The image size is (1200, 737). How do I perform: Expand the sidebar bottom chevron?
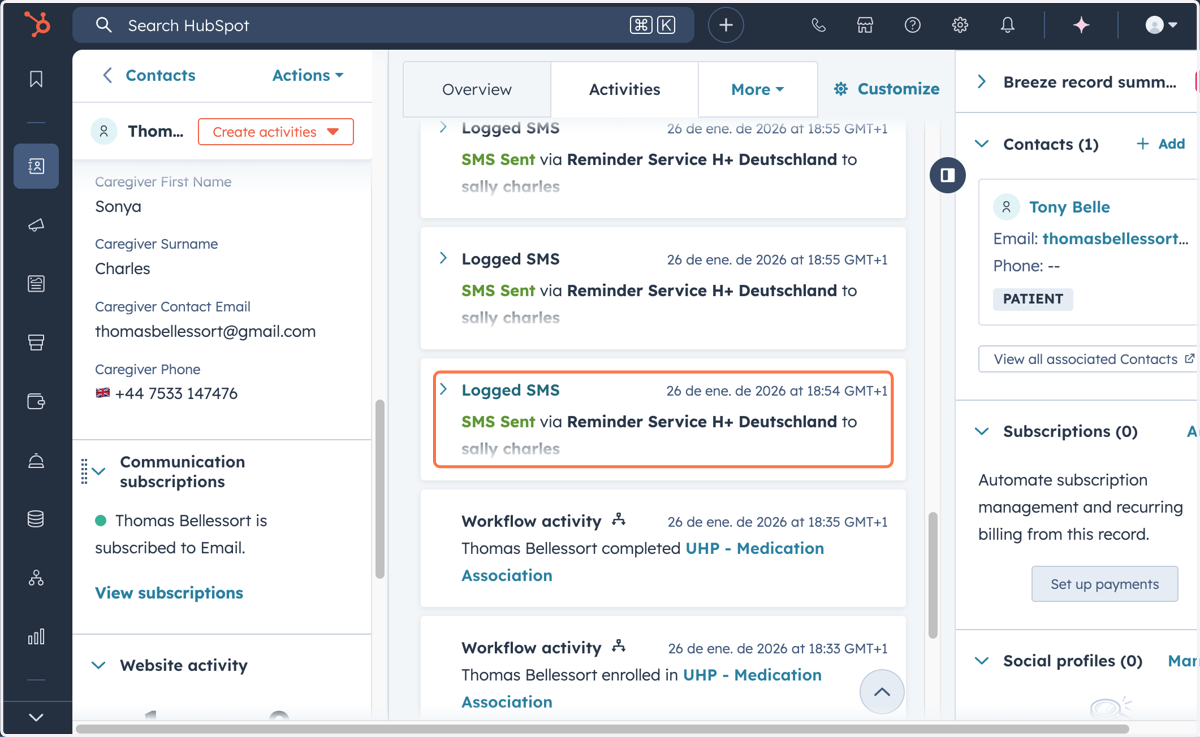coord(36,717)
